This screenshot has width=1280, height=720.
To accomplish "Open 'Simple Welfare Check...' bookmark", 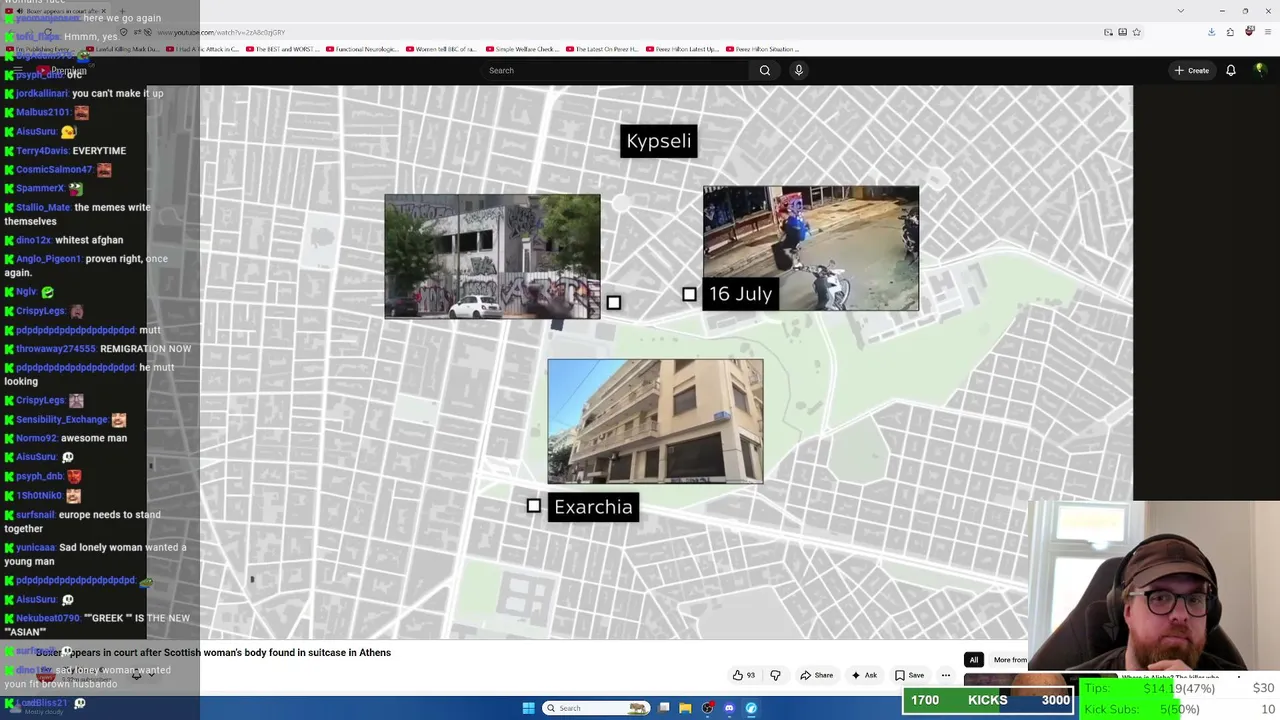I will click(521, 49).
